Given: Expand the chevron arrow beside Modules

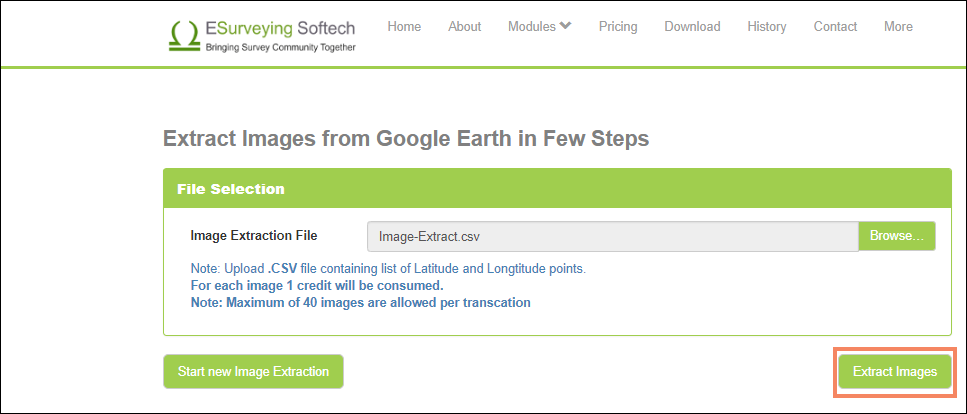Looking at the screenshot, I should (x=566, y=26).
